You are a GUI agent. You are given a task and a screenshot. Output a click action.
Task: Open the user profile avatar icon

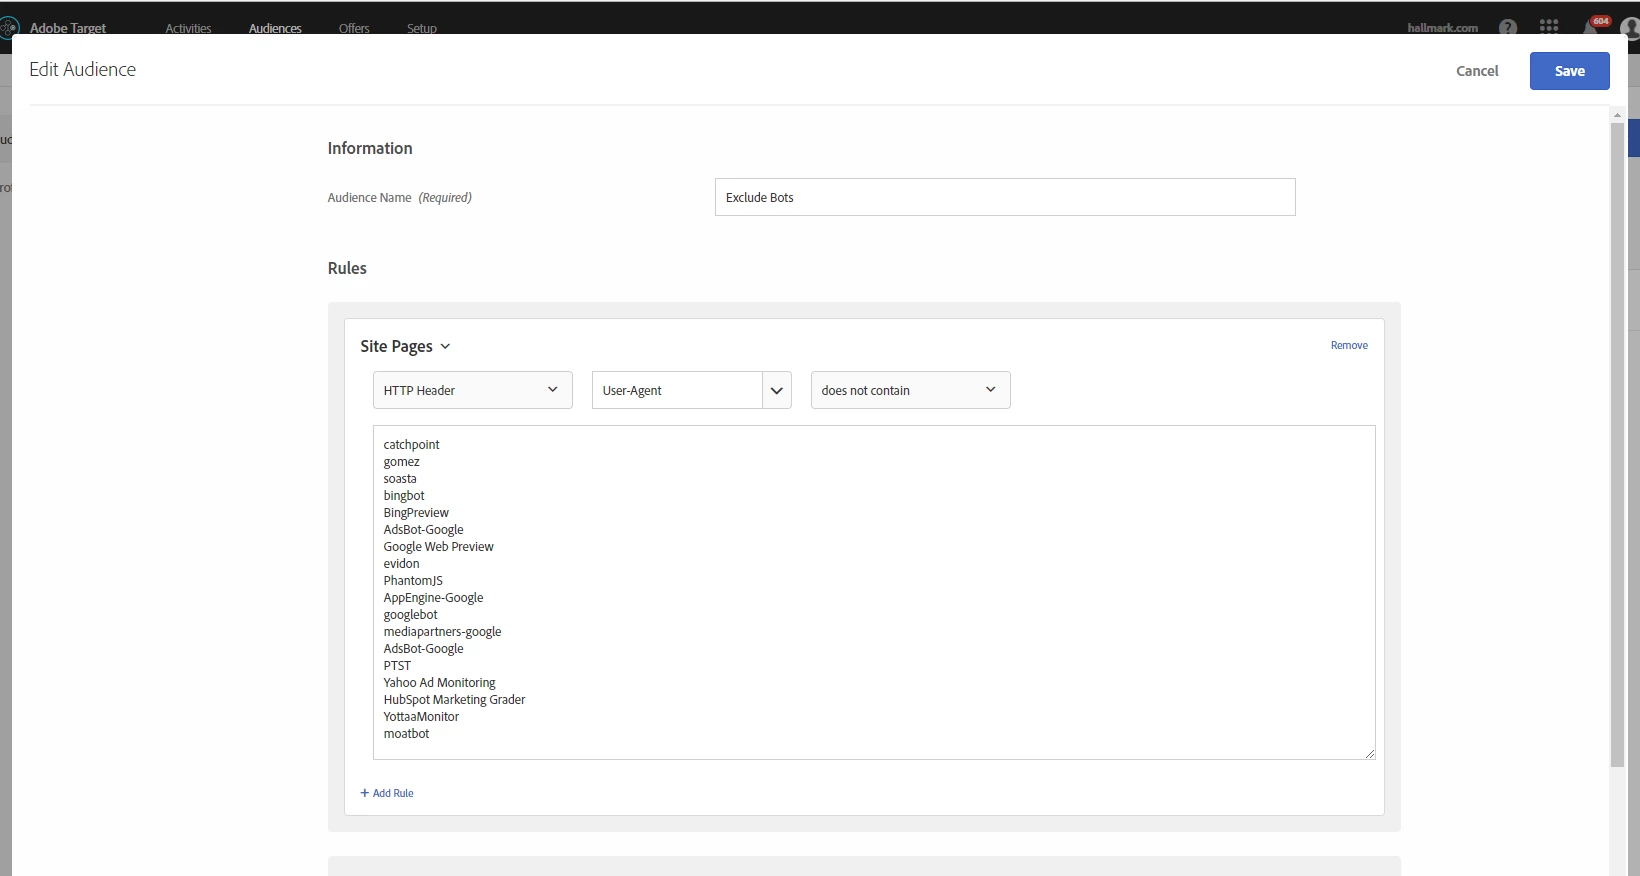pyautogui.click(x=1630, y=27)
